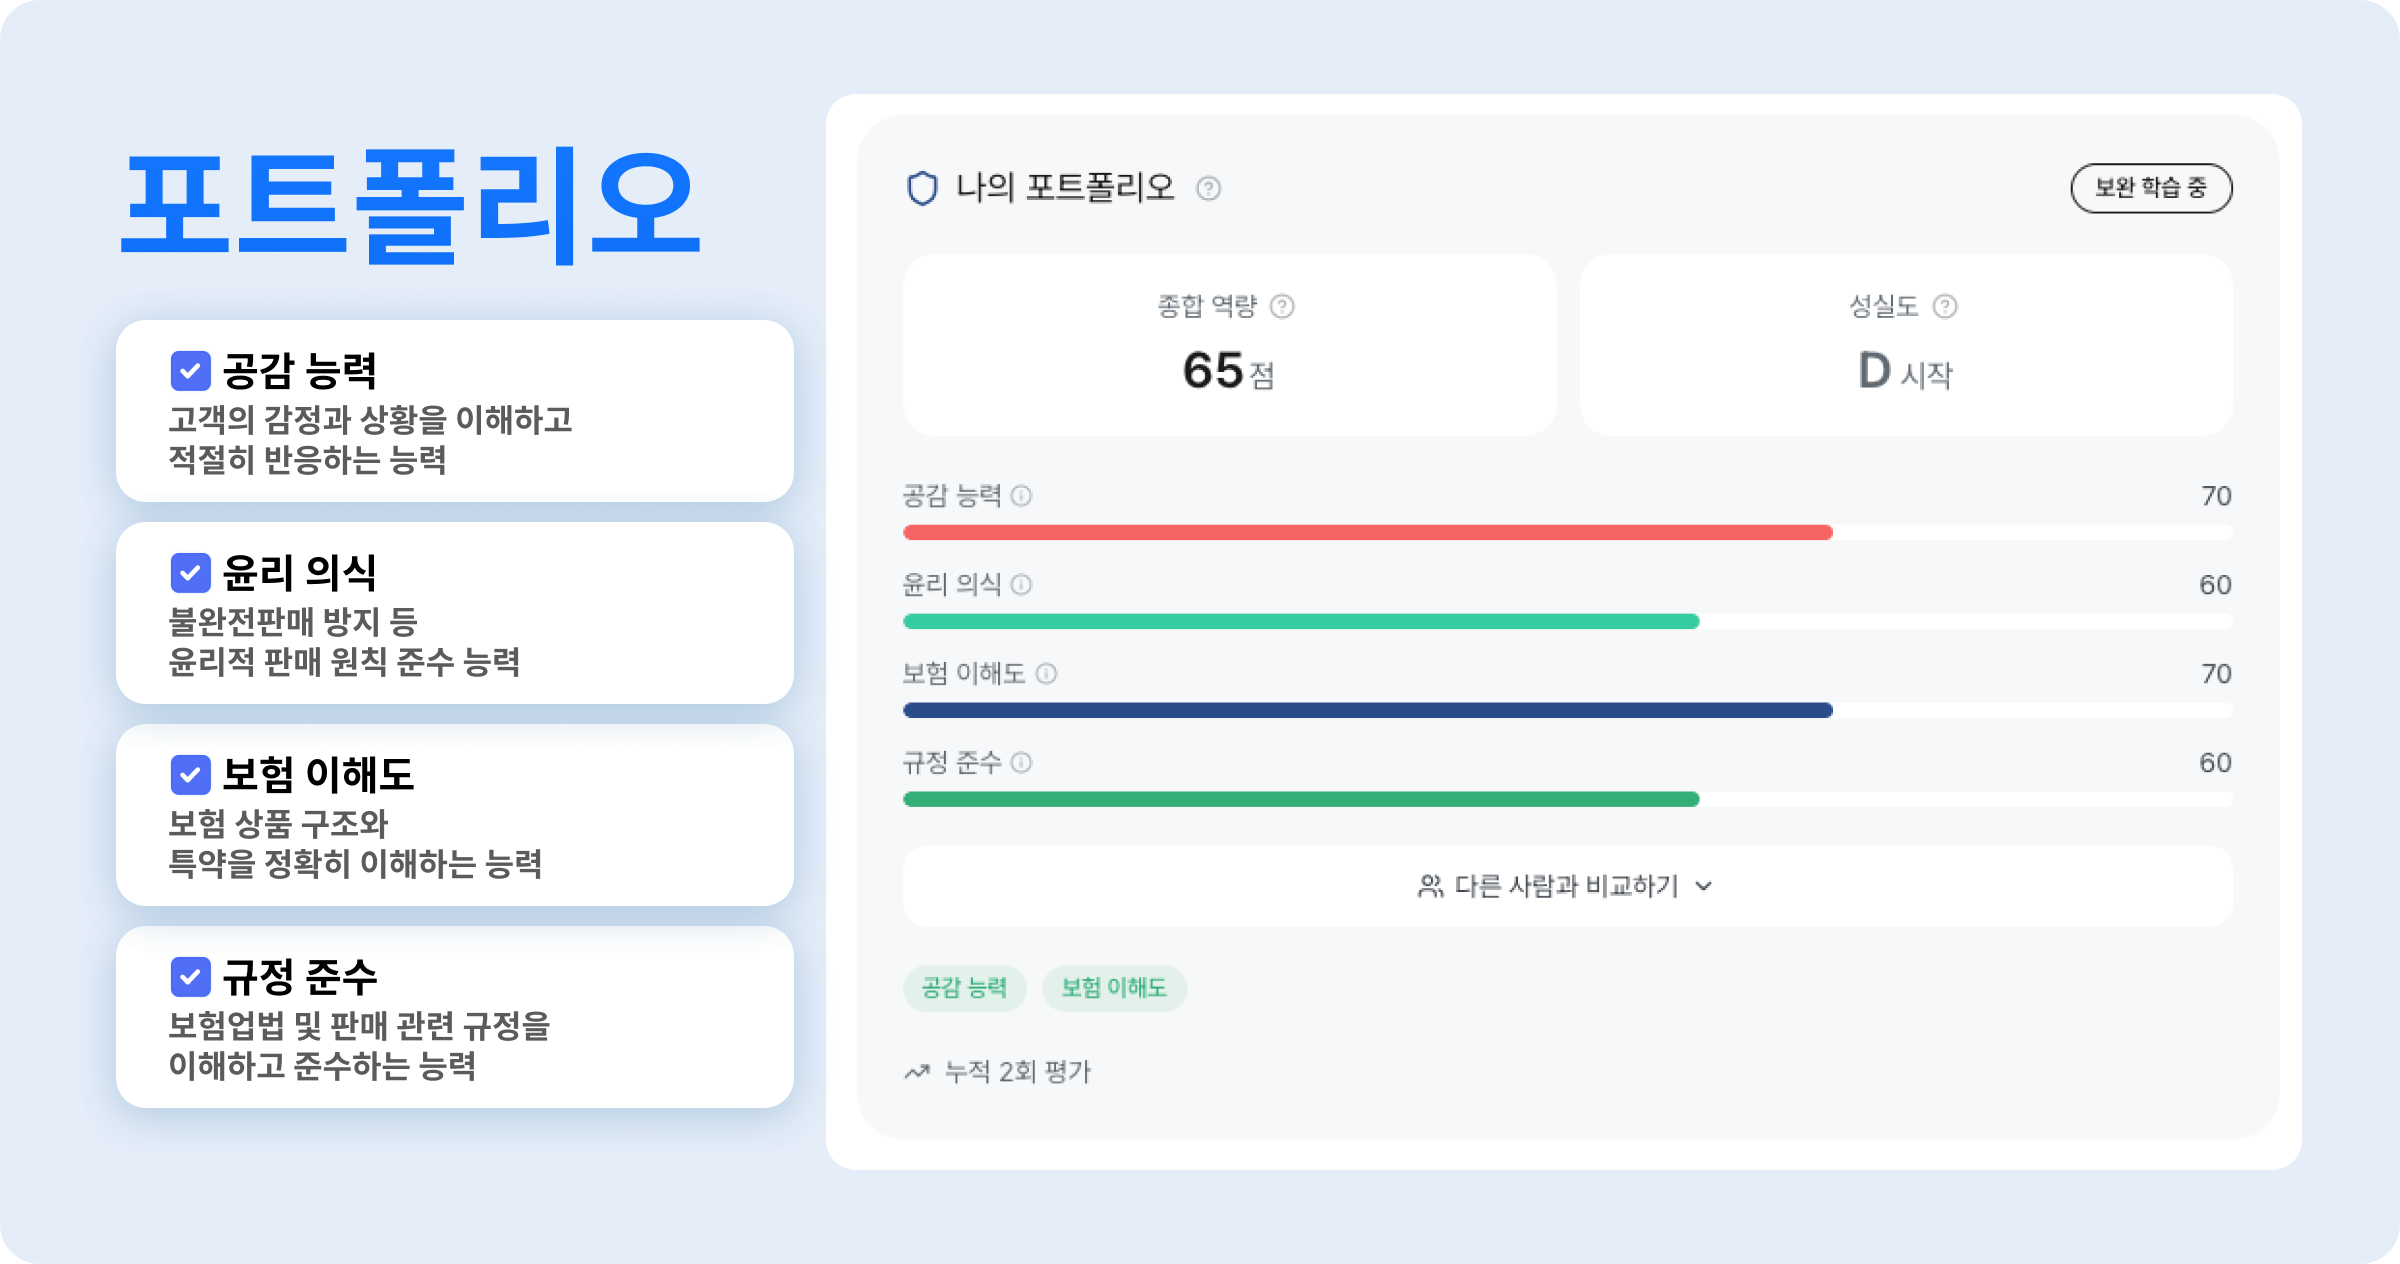Select the 보험 이해도 green tag
The height and width of the screenshot is (1264, 2400).
pos(1113,988)
